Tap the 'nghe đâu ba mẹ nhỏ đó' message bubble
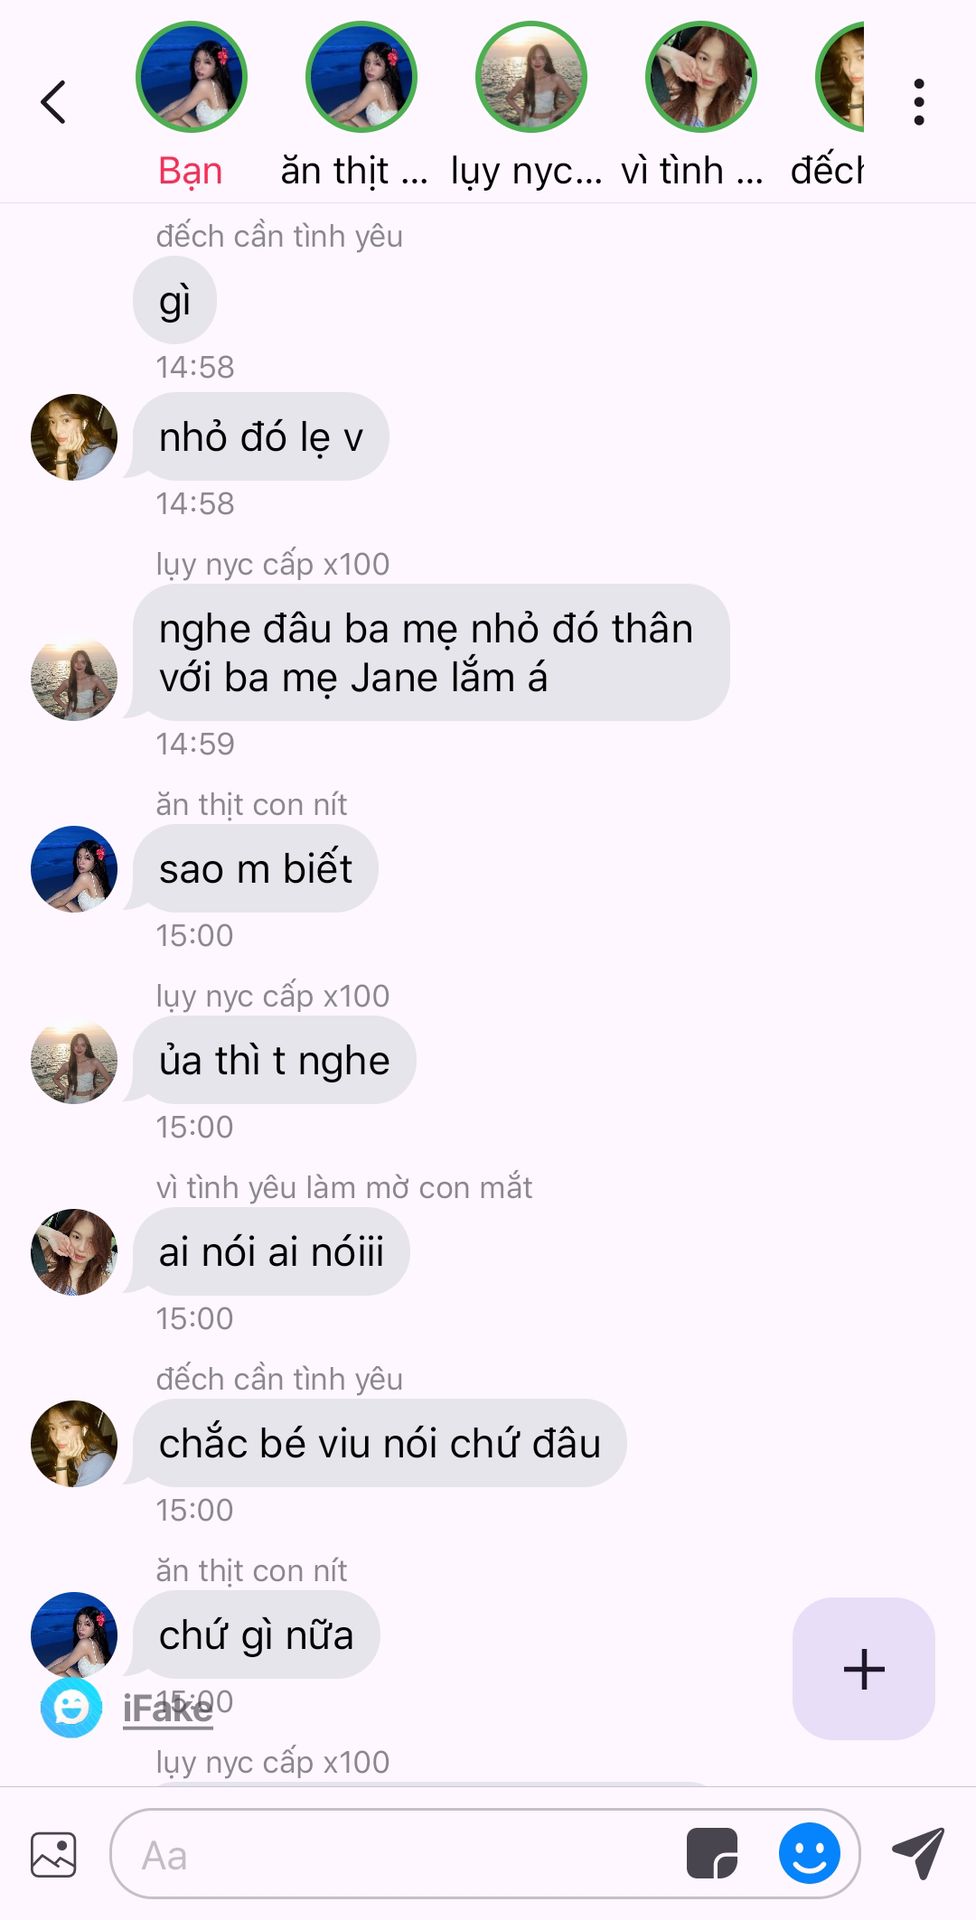Viewport: 976px width, 1920px height. pyautogui.click(x=431, y=652)
